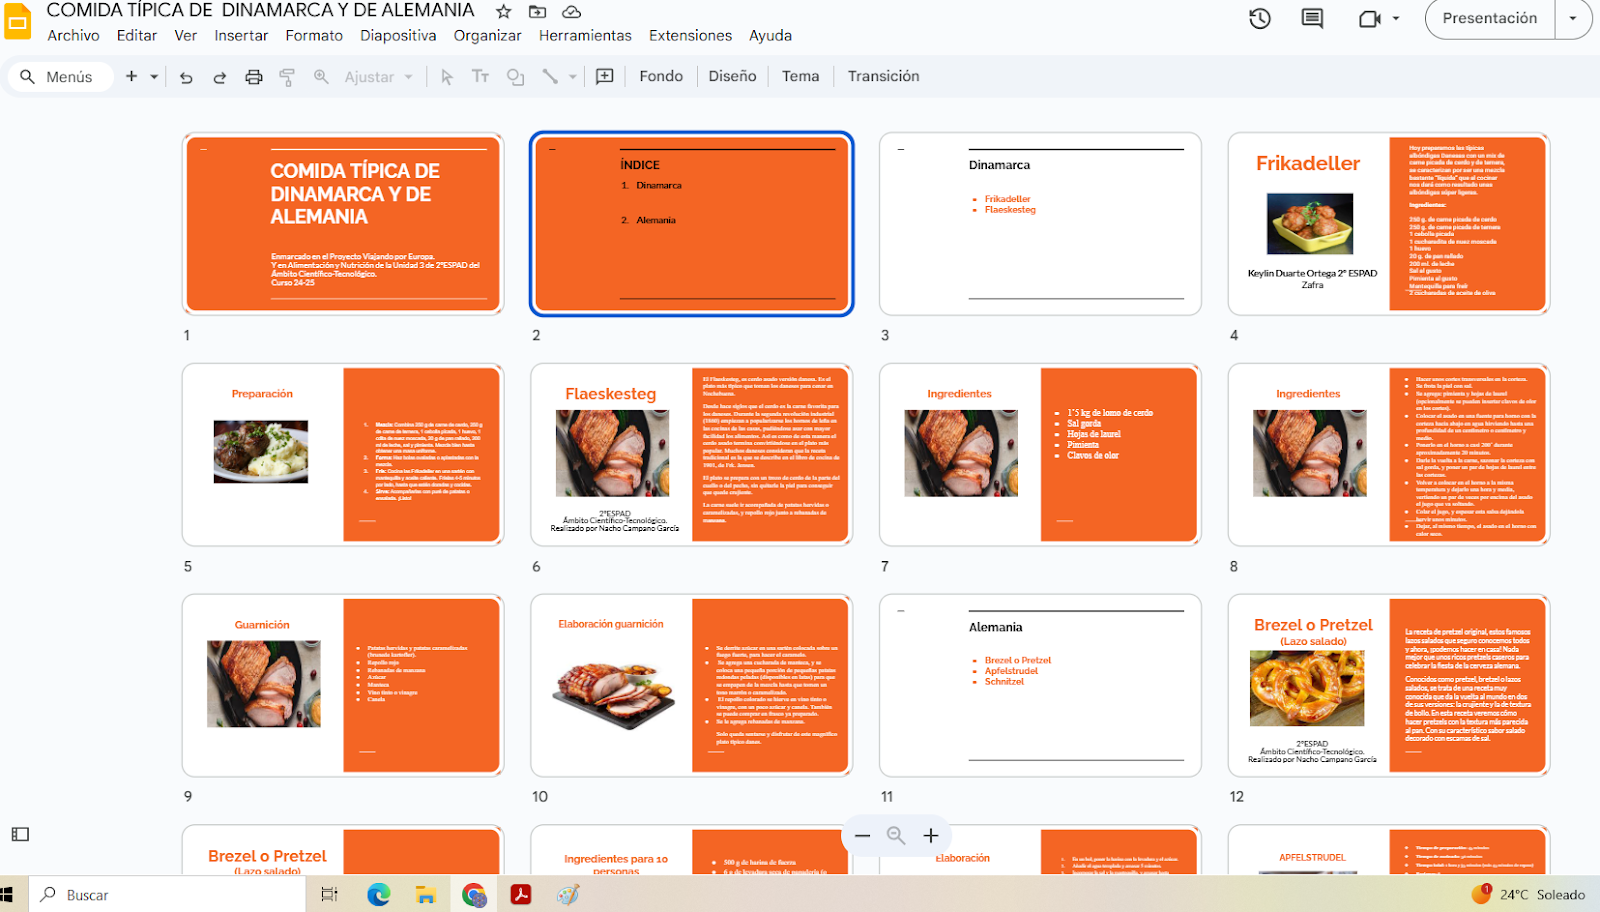Click the Transición button

883,76
